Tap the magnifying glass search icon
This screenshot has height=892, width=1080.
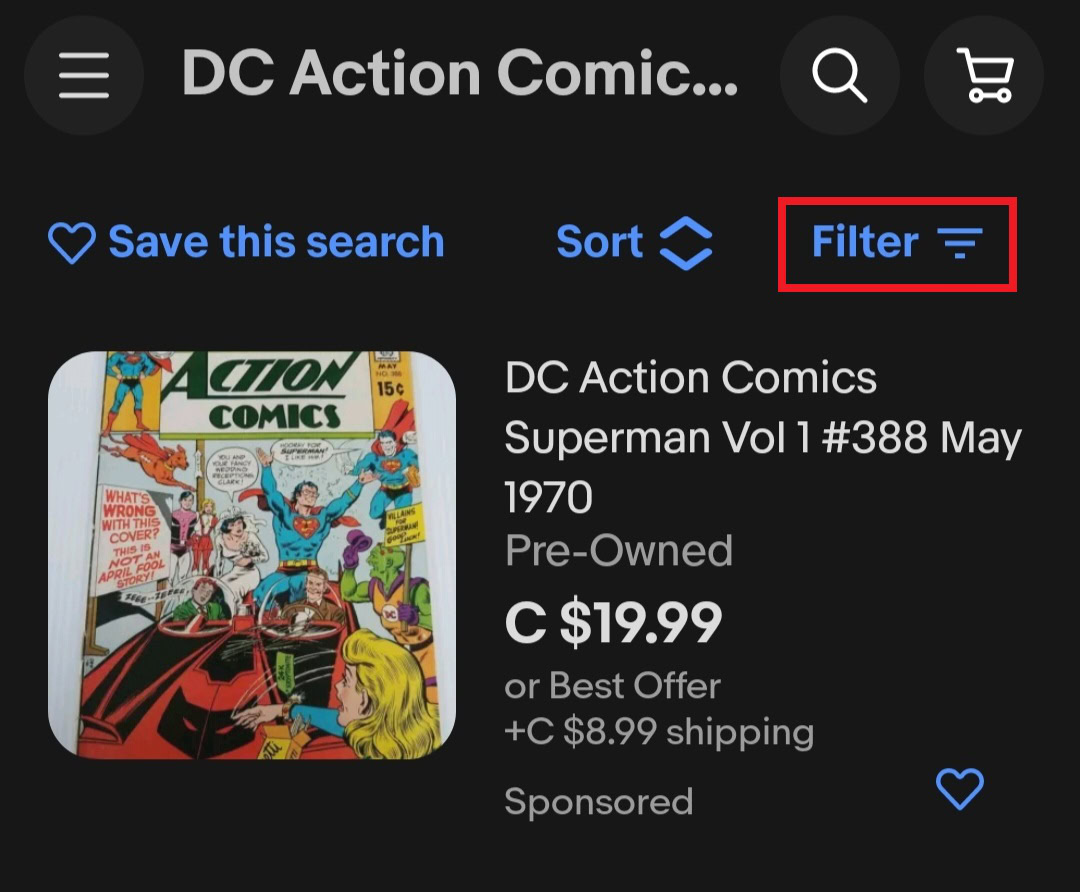[x=839, y=75]
